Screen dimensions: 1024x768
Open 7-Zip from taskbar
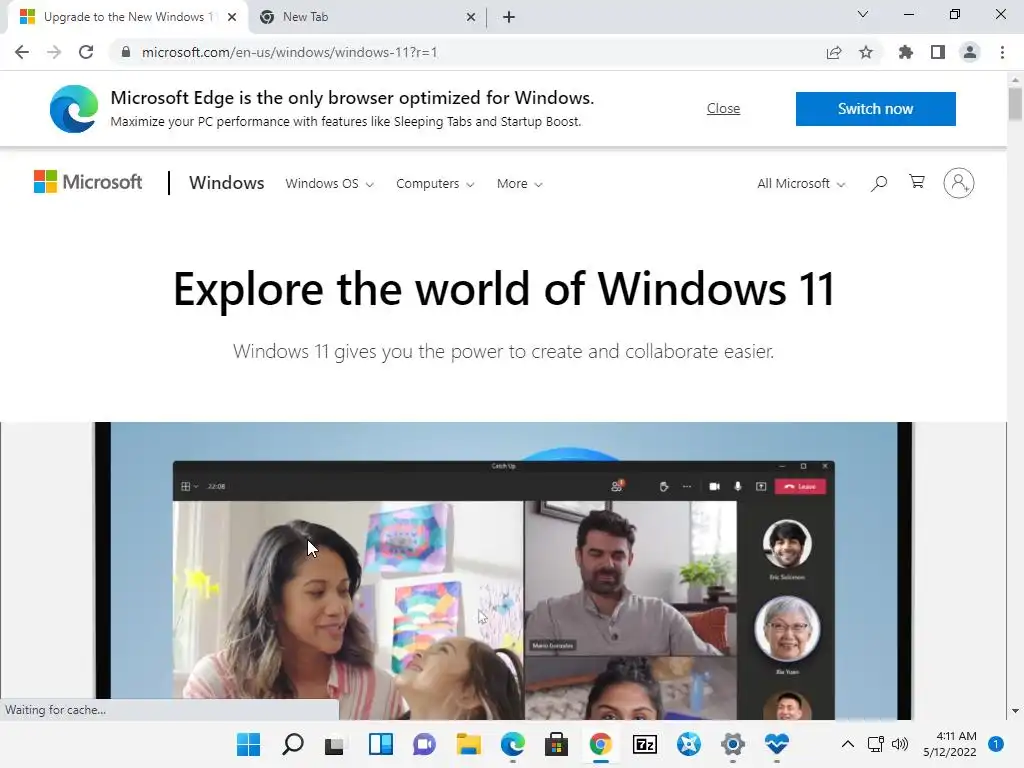coord(645,744)
